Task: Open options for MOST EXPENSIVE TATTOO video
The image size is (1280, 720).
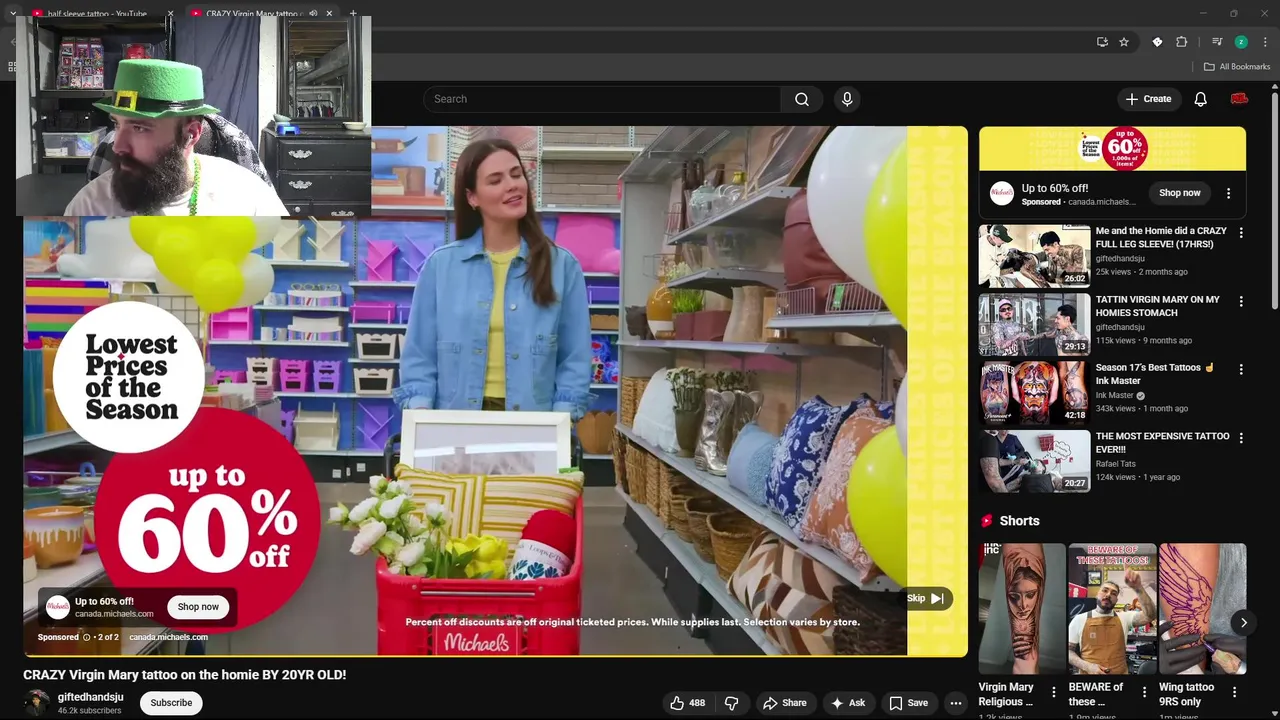Action: [x=1241, y=438]
